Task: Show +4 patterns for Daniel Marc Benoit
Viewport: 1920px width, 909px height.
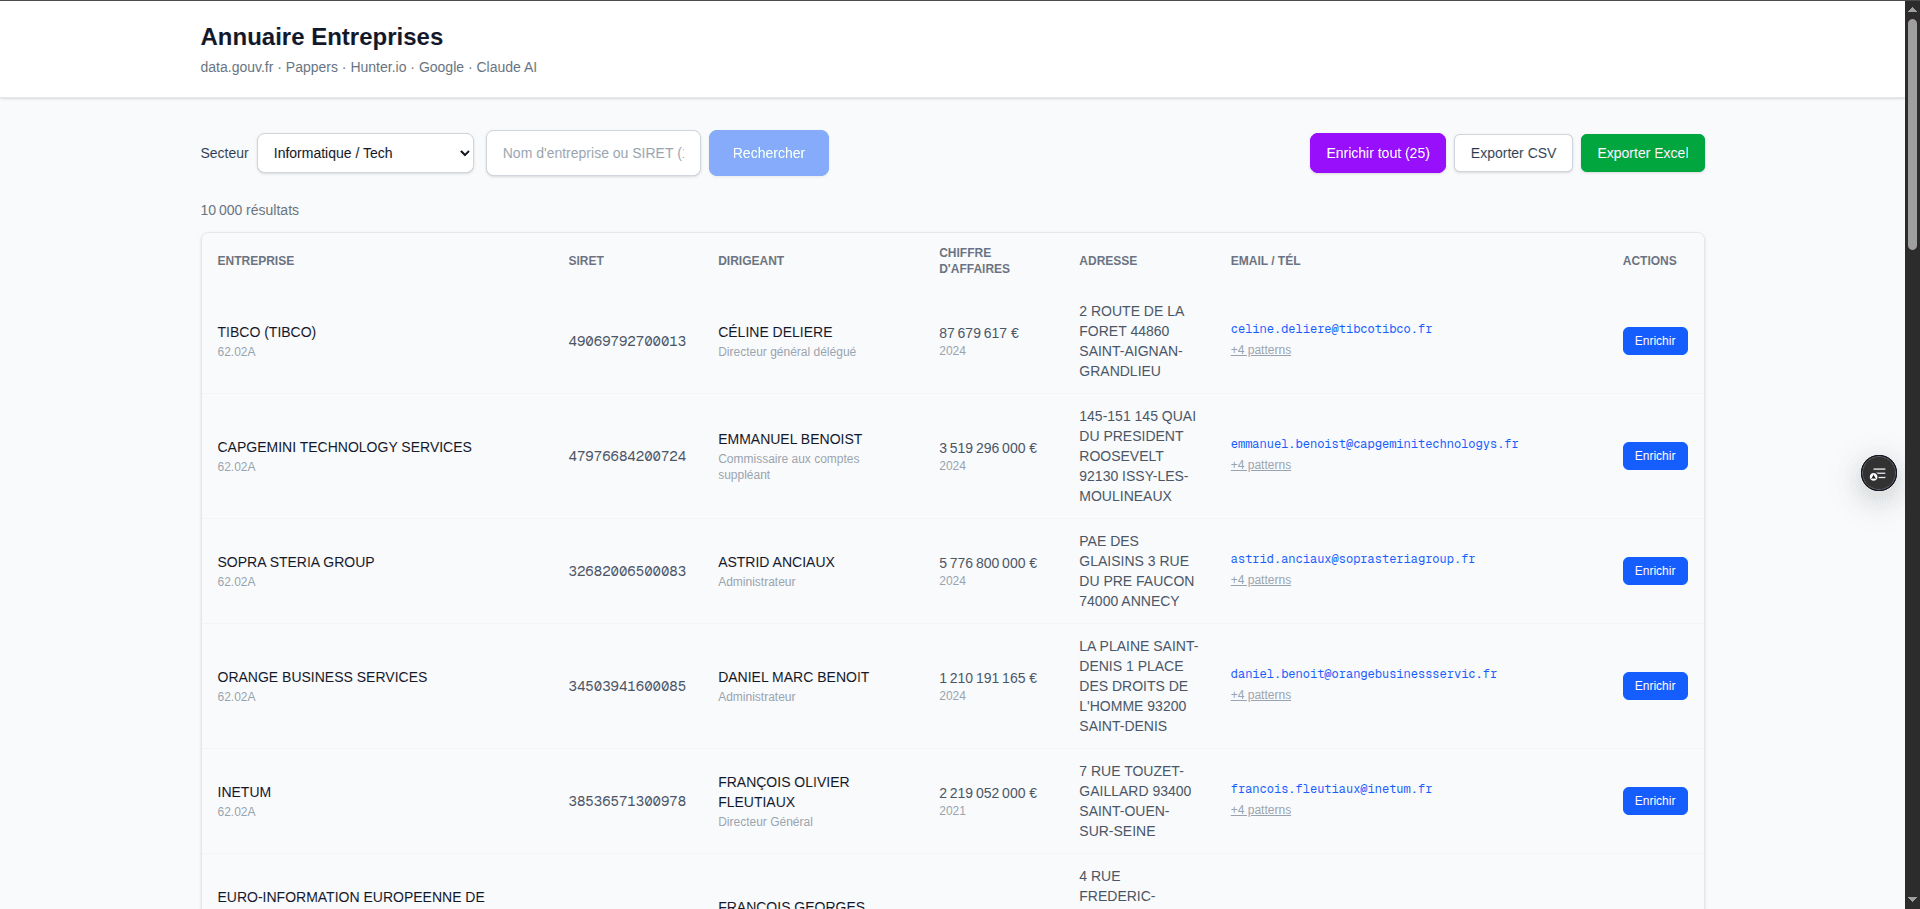Action: click(x=1261, y=695)
